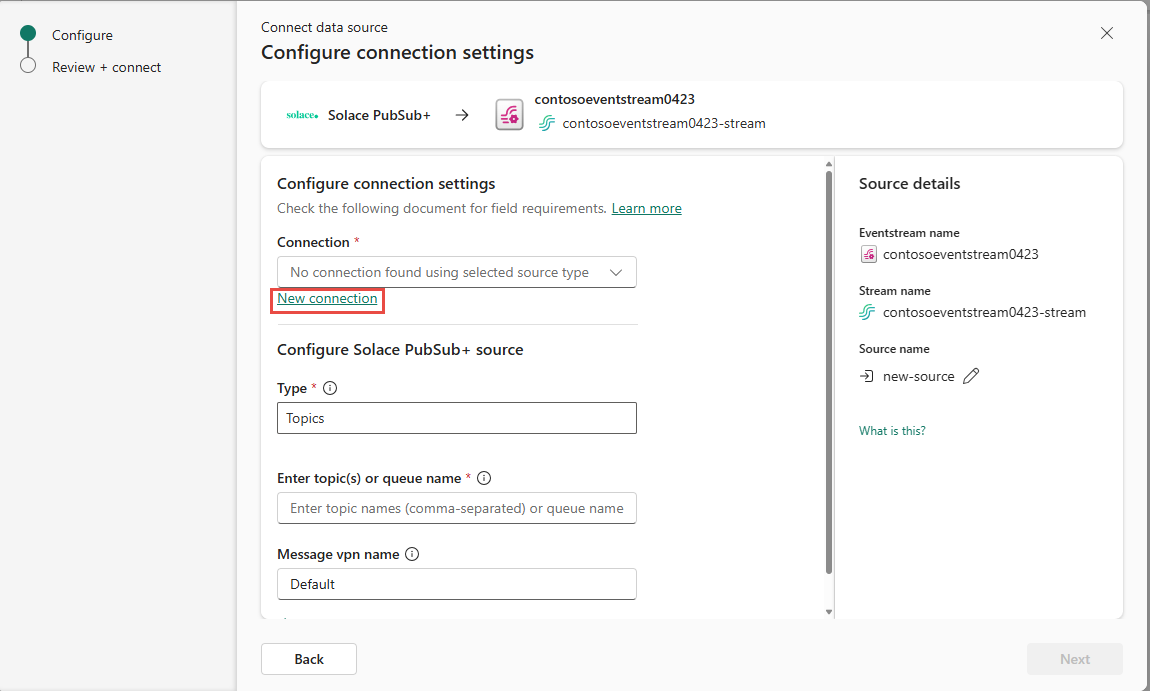This screenshot has width=1150, height=691.
Task: Click eventstream icon under Eventstream name
Action: point(868,255)
